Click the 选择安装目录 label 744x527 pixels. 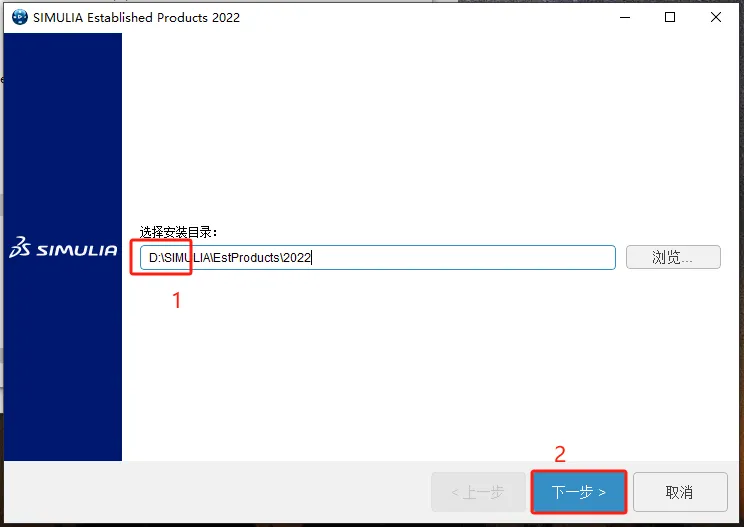[178, 232]
